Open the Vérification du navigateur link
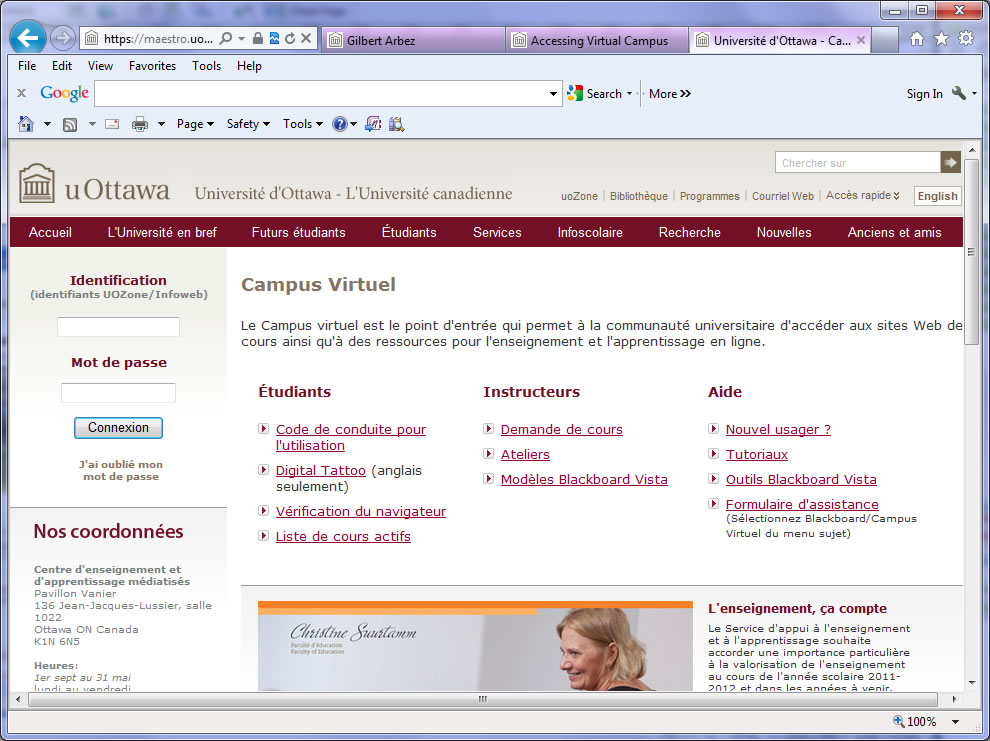990x741 pixels. coord(361,511)
